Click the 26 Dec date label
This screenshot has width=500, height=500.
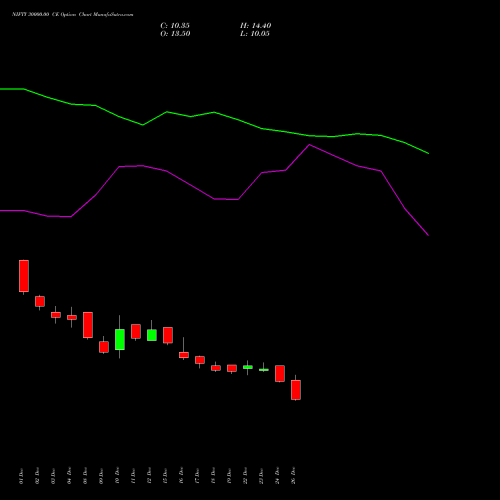293,476
